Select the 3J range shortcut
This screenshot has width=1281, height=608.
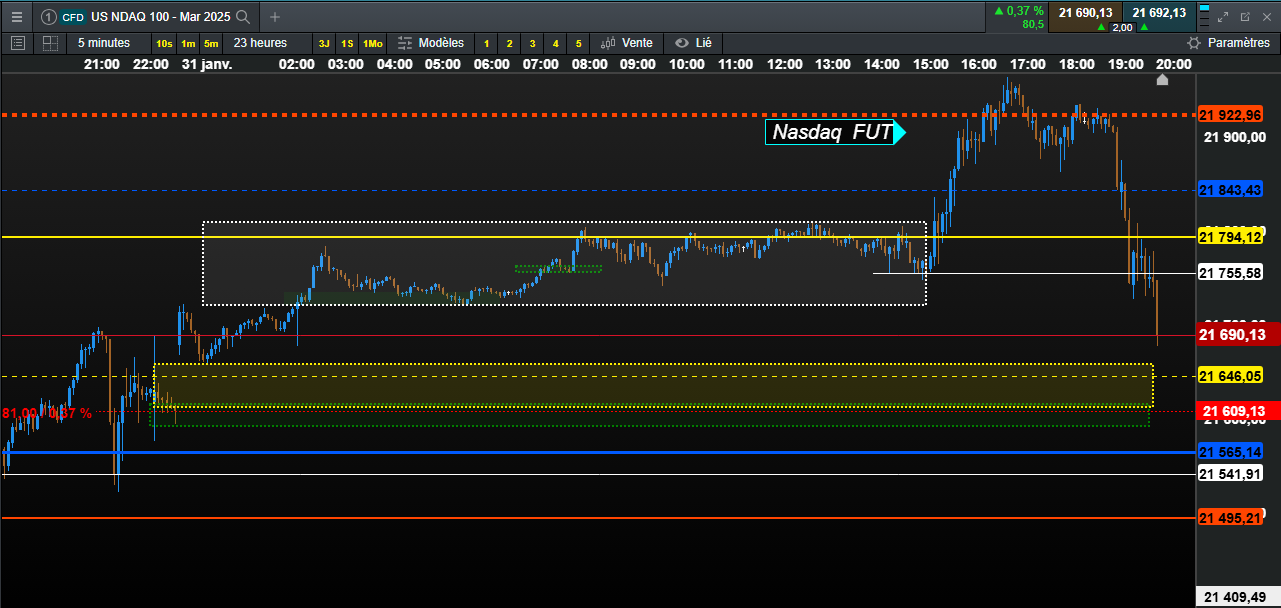click(324, 44)
